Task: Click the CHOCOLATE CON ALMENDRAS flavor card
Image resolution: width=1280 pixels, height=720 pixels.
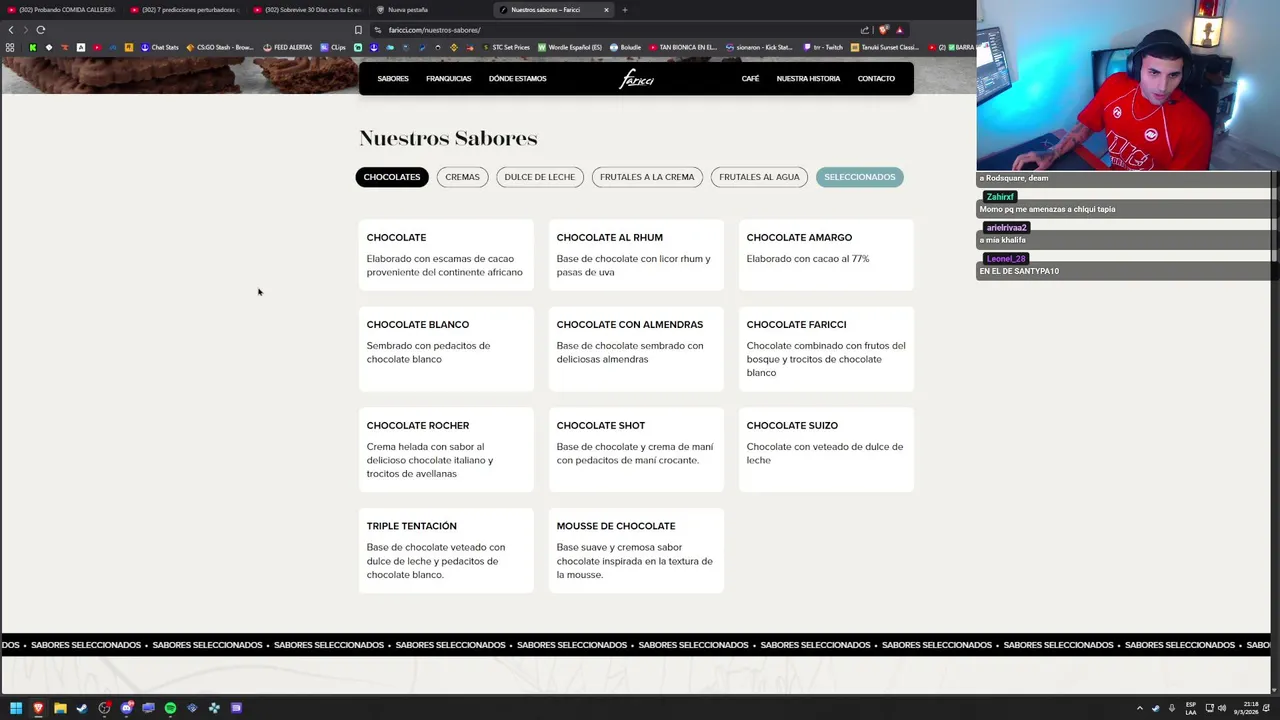Action: pyautogui.click(x=636, y=349)
